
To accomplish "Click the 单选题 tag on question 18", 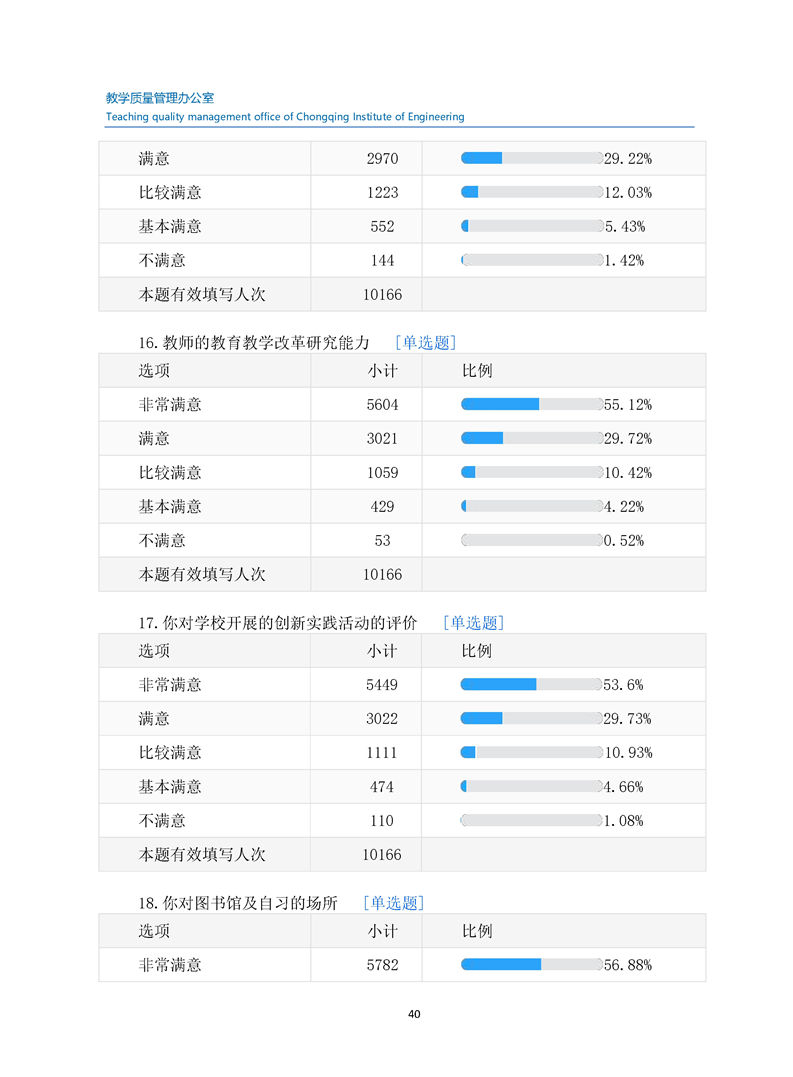I will pyautogui.click(x=393, y=903).
